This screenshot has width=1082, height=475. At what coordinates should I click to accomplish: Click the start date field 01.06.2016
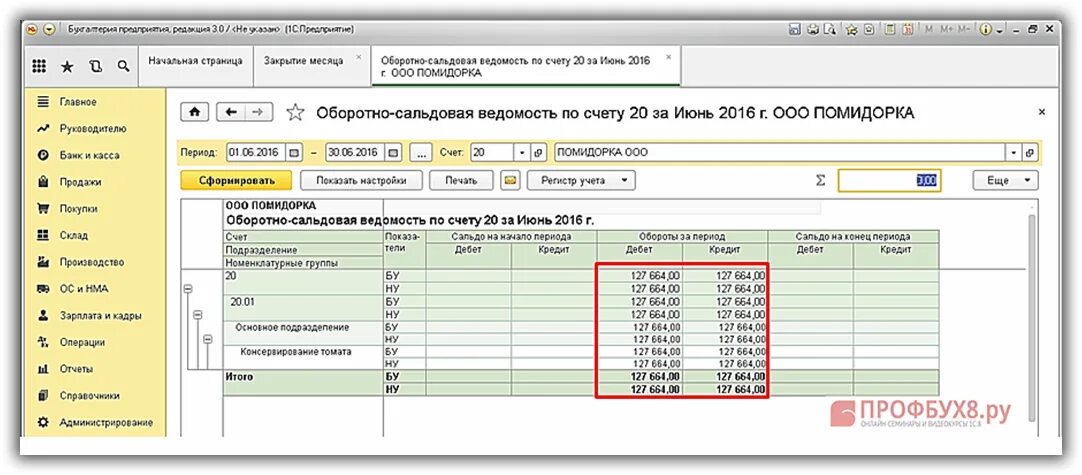tap(257, 152)
